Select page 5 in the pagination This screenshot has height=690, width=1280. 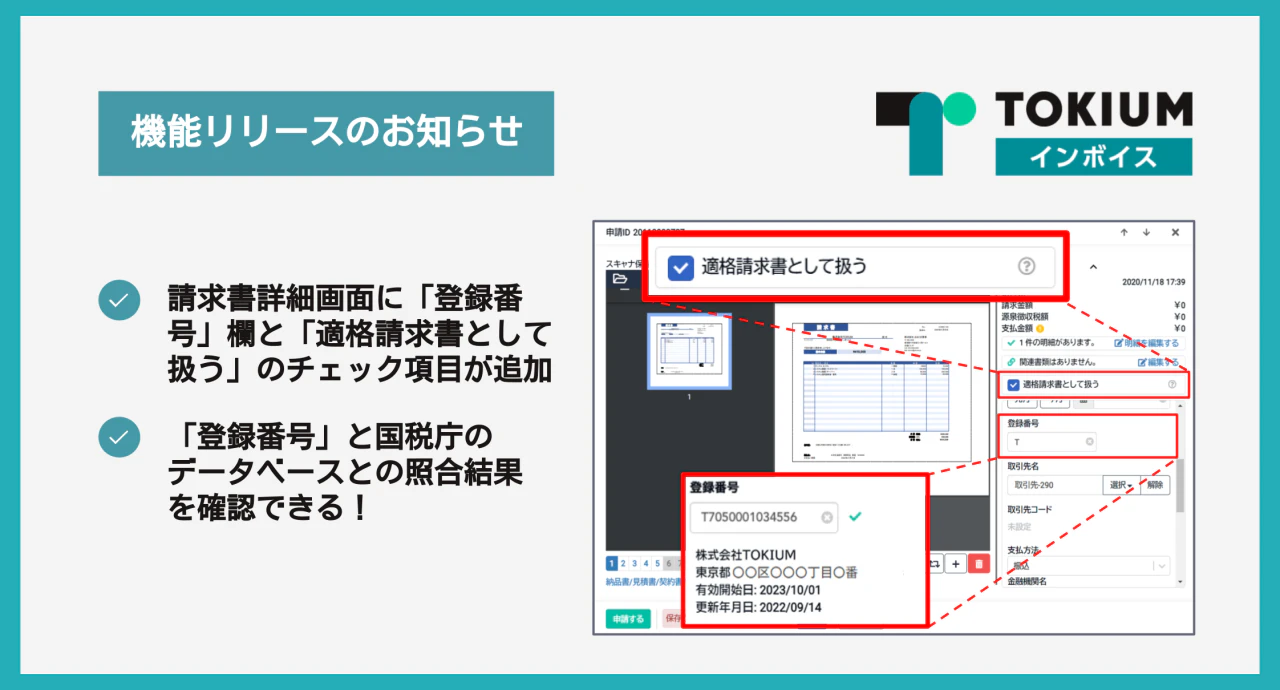pyautogui.click(x=657, y=564)
